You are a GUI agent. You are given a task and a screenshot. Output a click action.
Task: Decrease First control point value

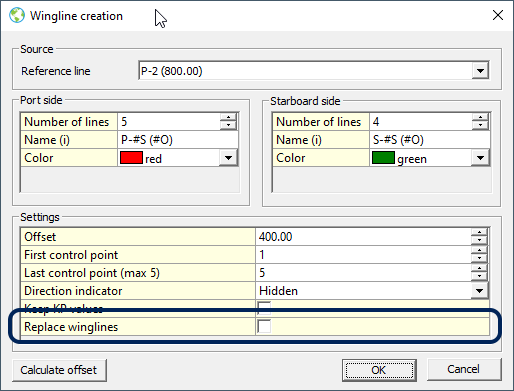479,258
